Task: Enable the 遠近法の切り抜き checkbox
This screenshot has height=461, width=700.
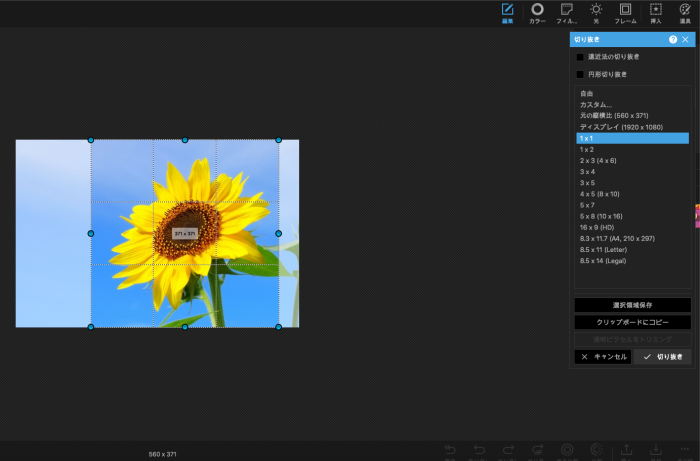Action: [x=580, y=57]
